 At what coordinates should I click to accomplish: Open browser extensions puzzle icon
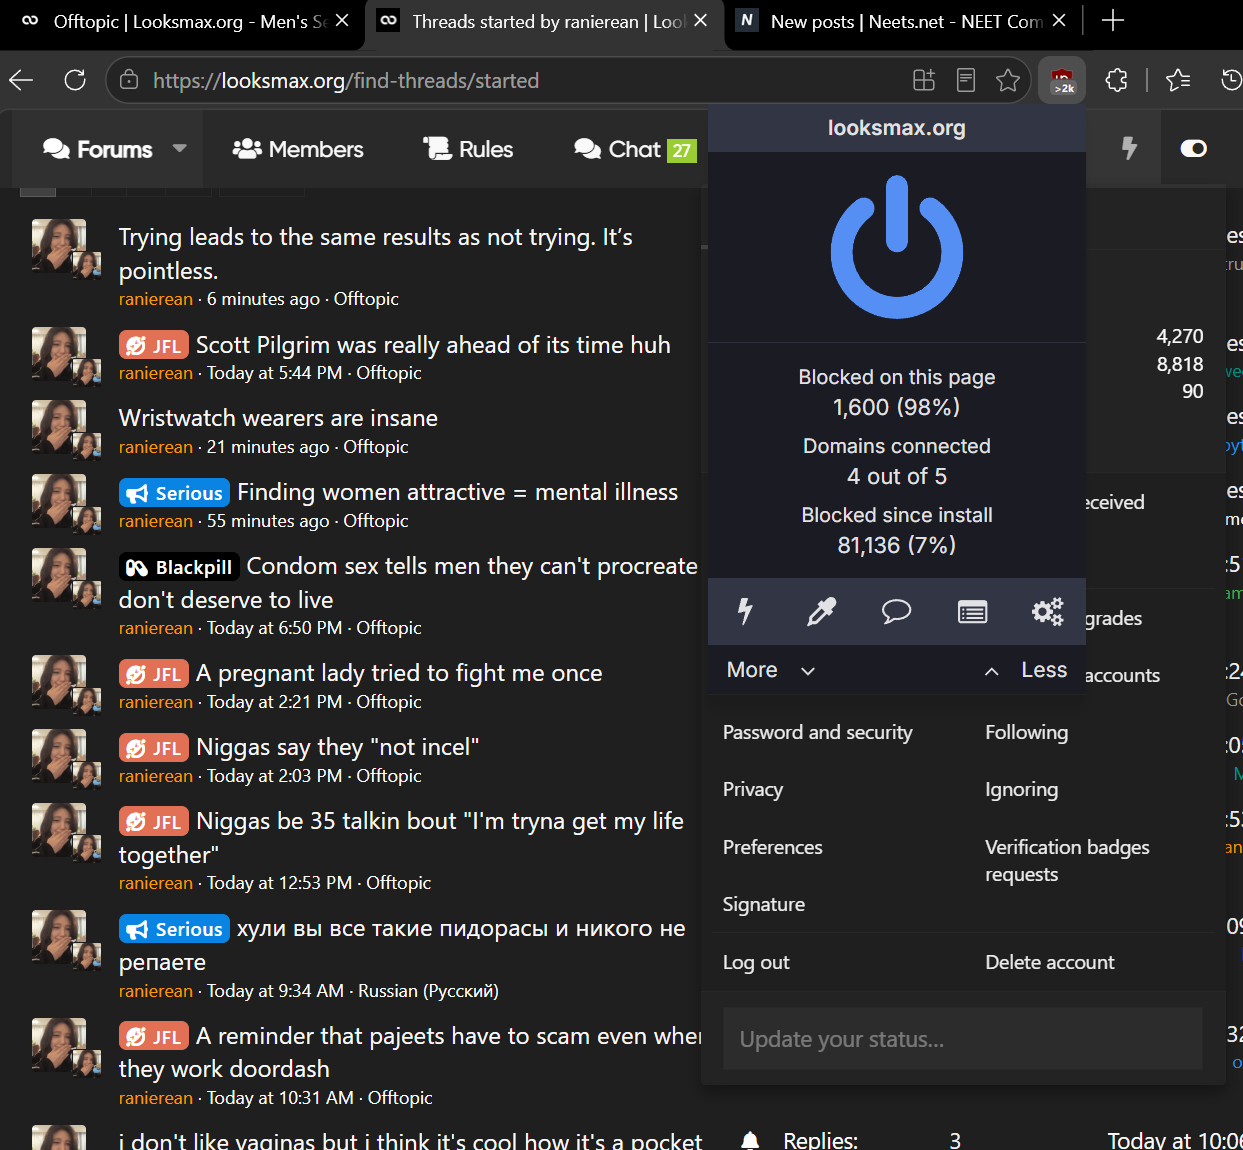point(1117,80)
